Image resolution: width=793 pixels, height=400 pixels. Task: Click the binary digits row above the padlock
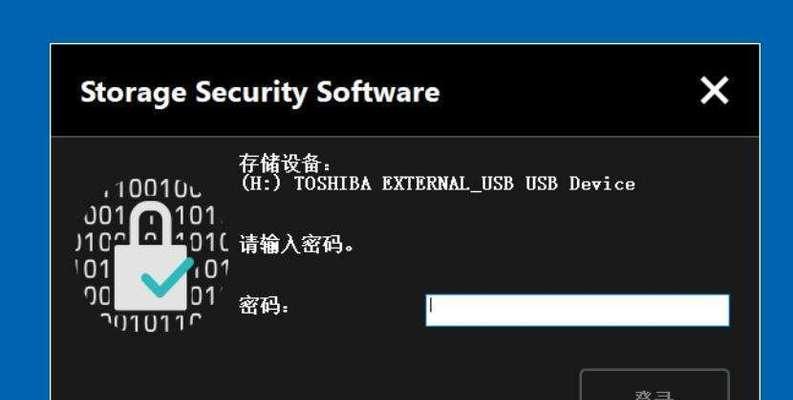coord(152,188)
